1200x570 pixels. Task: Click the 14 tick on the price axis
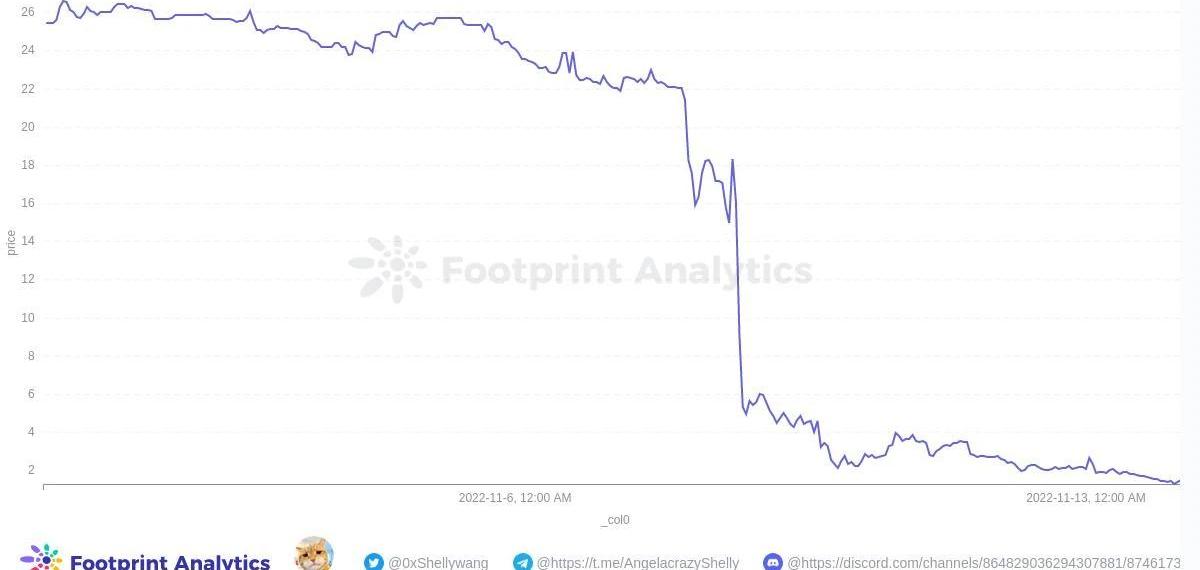tap(27, 241)
